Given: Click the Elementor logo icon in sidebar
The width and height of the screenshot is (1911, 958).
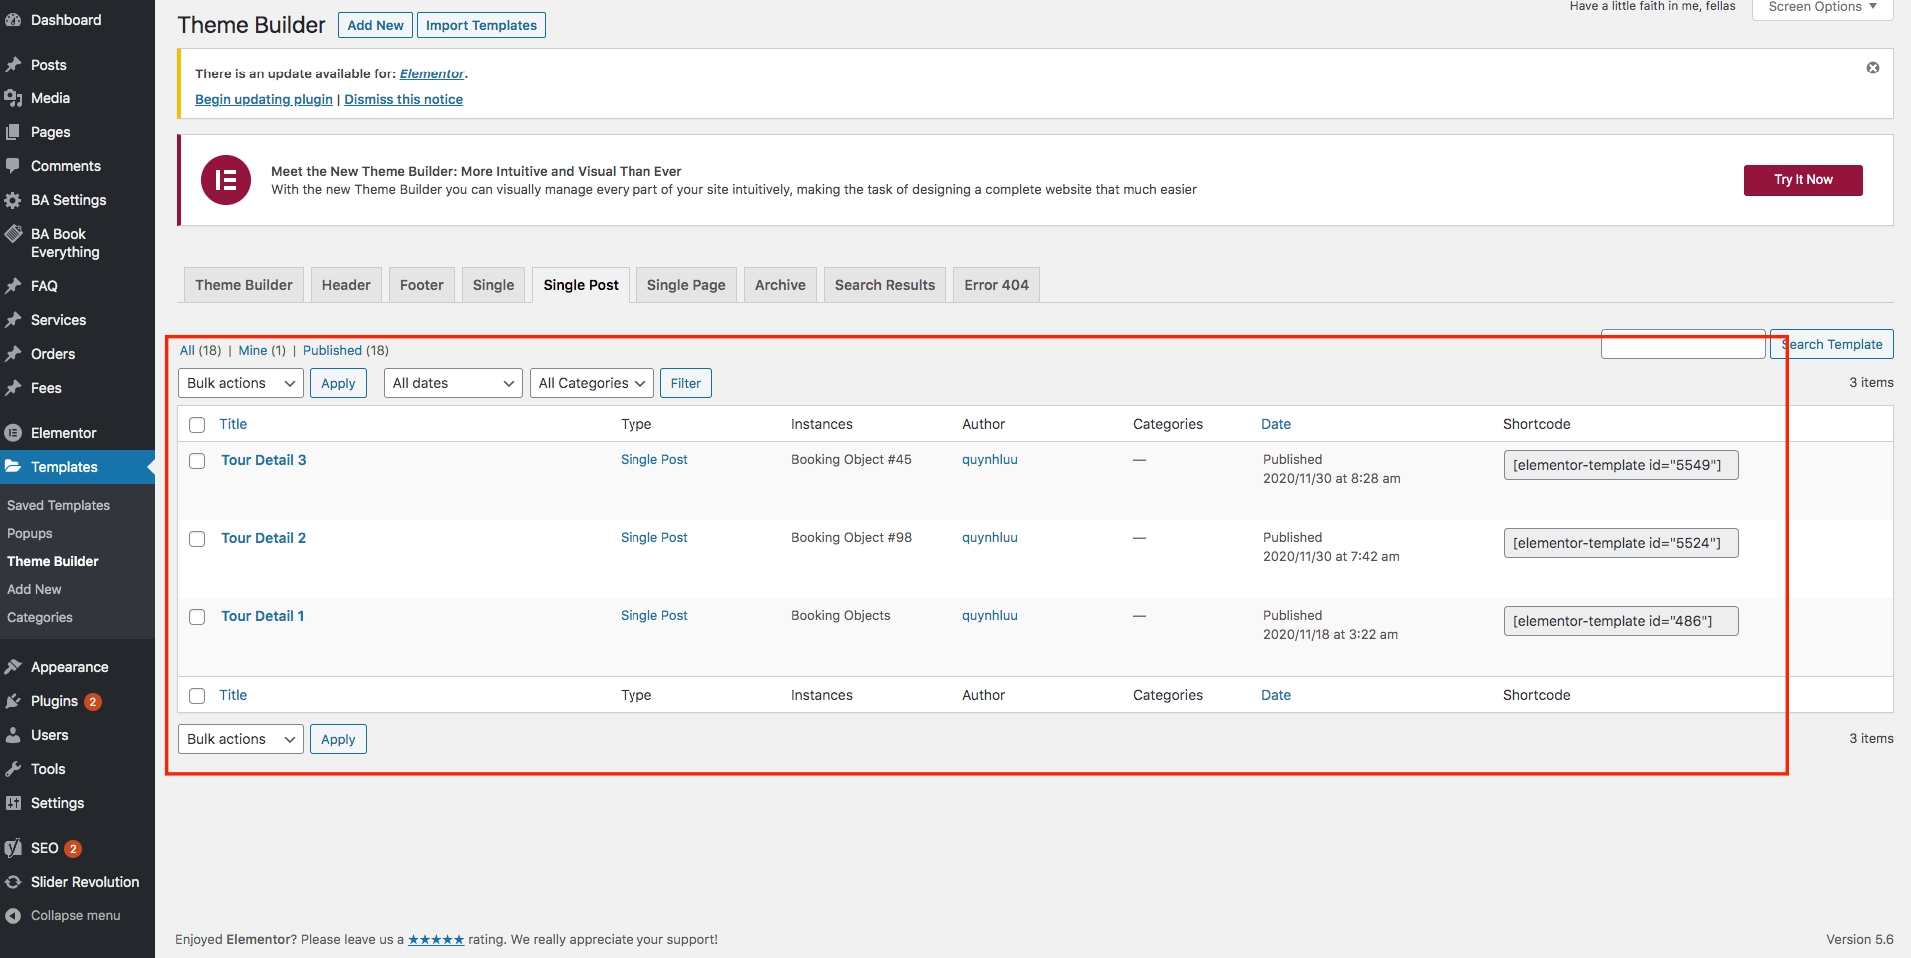Looking at the screenshot, I should coord(13,433).
